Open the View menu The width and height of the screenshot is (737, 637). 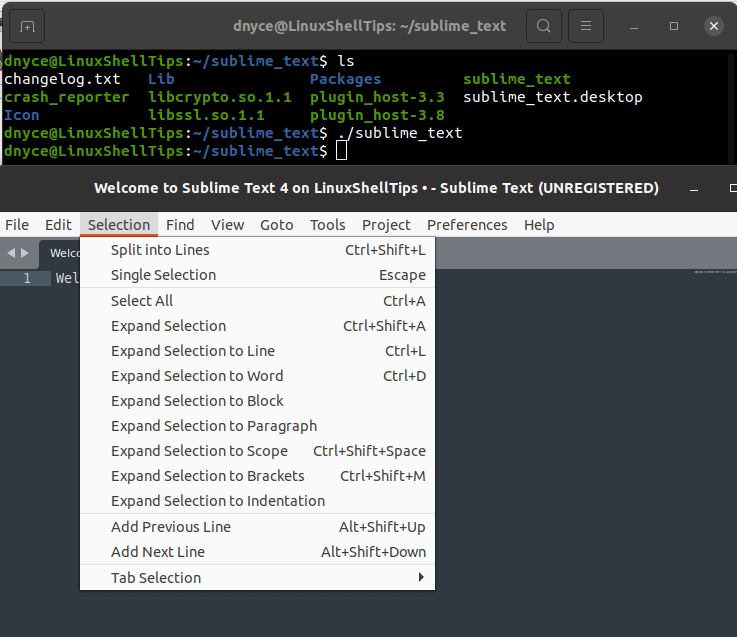tap(227, 225)
